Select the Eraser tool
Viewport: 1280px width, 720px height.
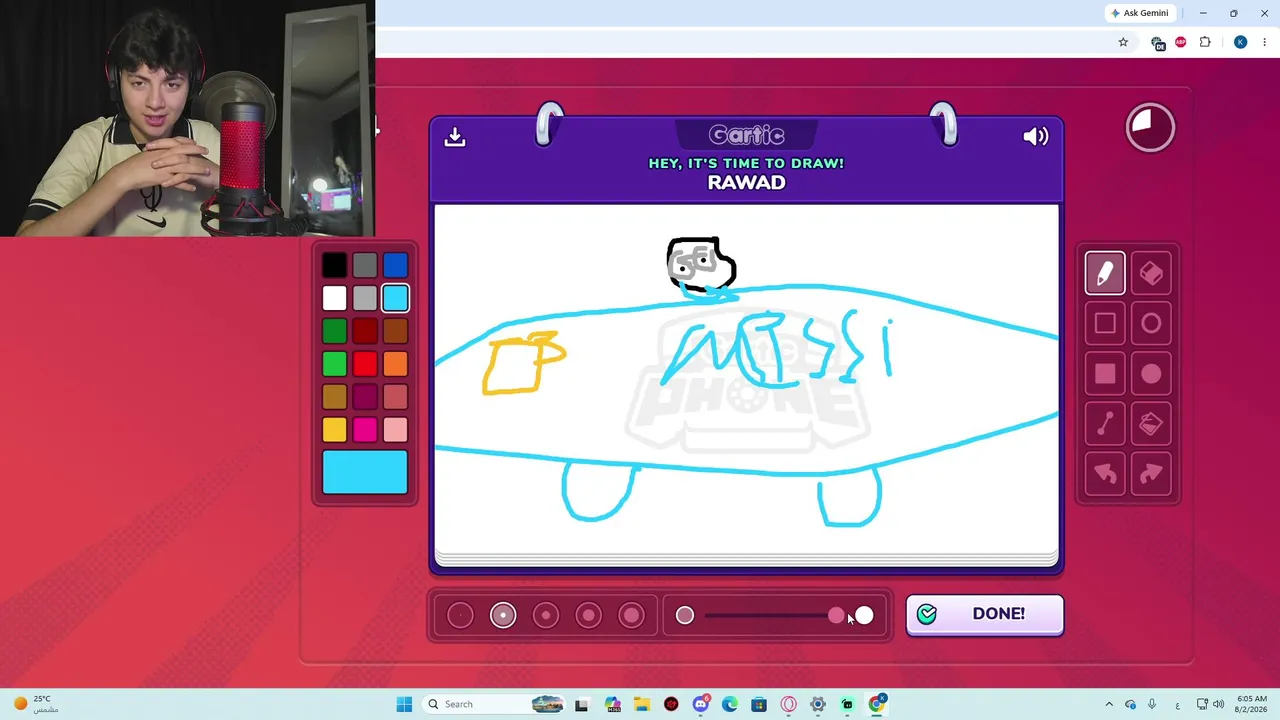tap(1151, 273)
